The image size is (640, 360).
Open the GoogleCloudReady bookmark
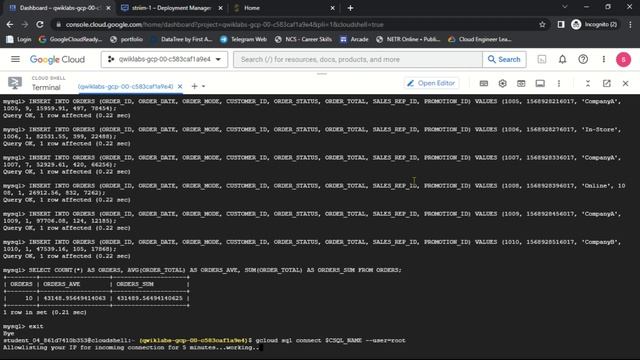pyautogui.click(x=70, y=39)
